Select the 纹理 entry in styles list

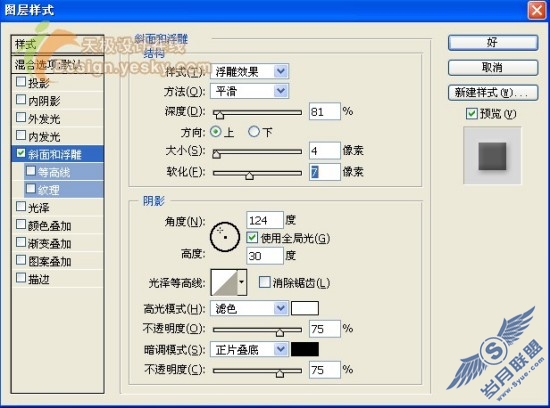pyautogui.click(x=64, y=190)
